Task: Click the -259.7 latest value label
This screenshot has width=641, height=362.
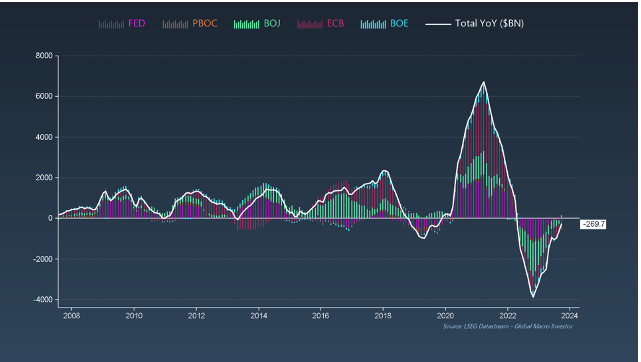Action: [593, 224]
